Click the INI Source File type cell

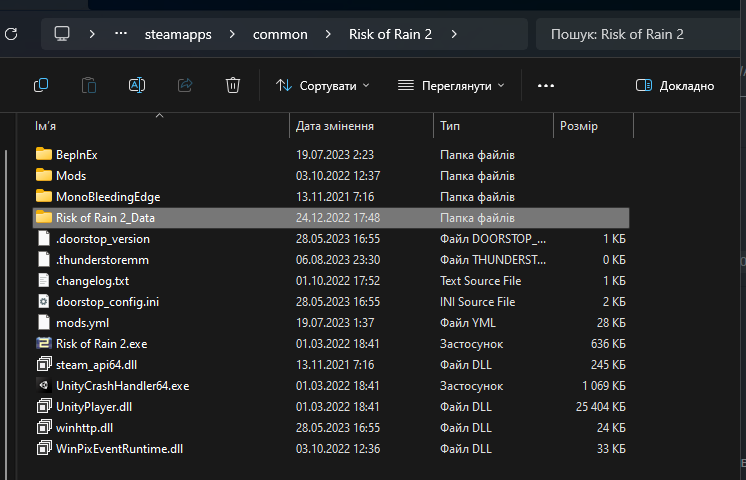click(x=477, y=302)
